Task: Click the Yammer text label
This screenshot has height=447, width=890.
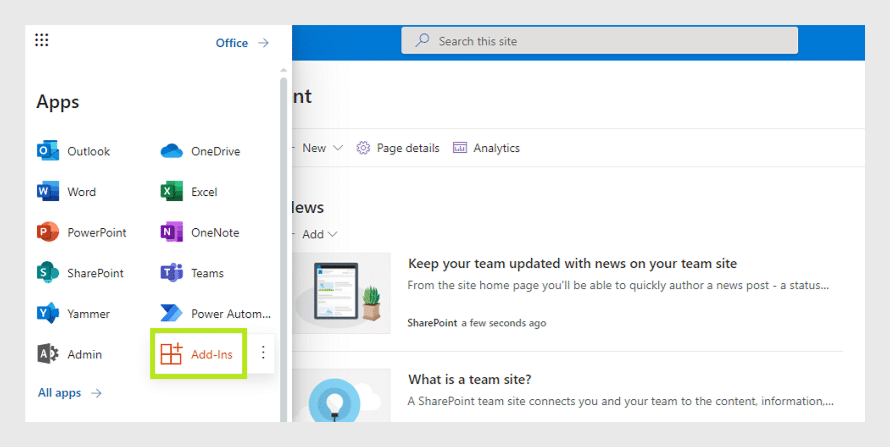Action: click(89, 314)
